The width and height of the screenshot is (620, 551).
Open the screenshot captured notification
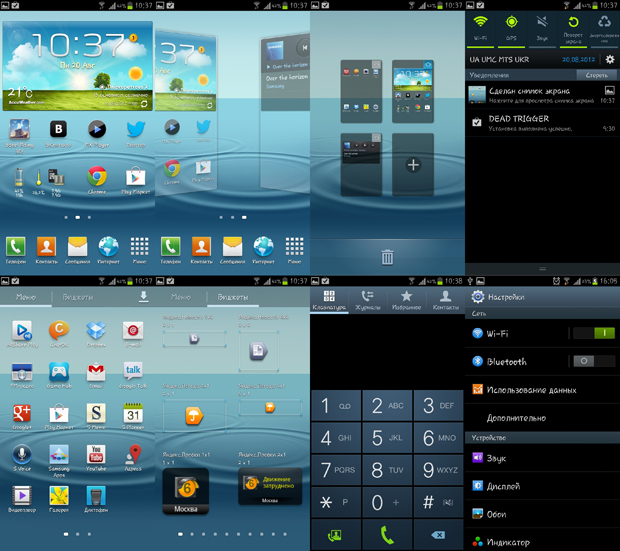point(542,95)
